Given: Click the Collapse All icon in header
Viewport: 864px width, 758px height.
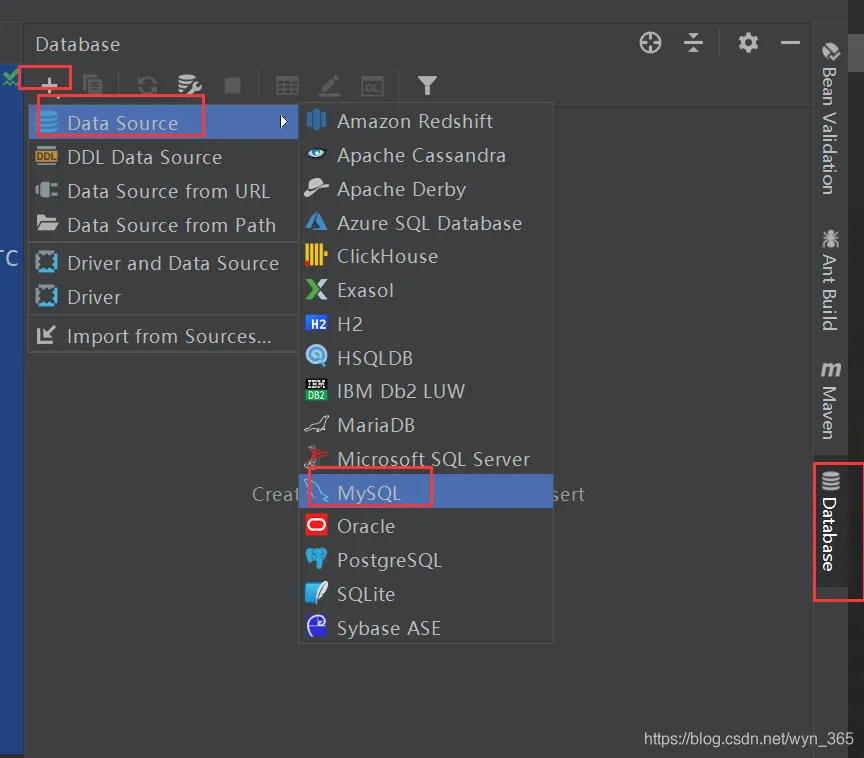Looking at the screenshot, I should pos(693,42).
